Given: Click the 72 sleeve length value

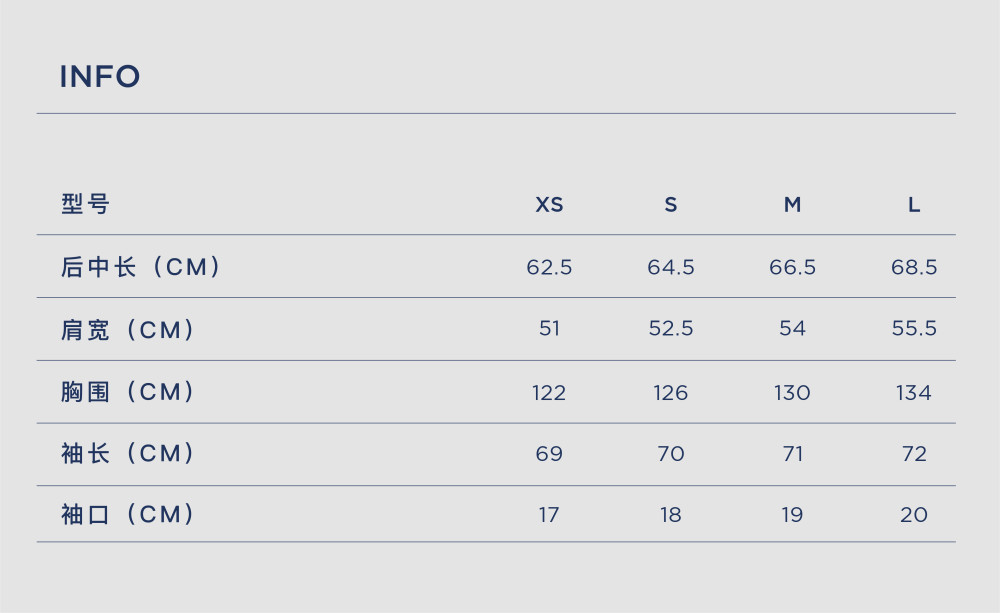Looking at the screenshot, I should pos(914,454).
